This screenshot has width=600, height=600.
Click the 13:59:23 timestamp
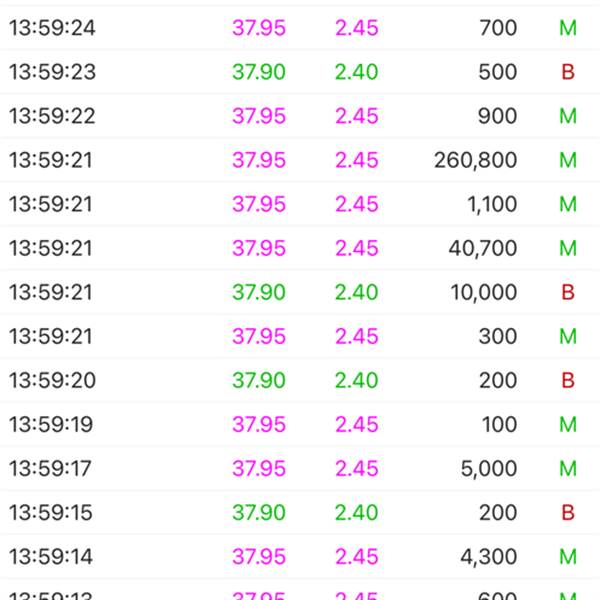(52, 72)
